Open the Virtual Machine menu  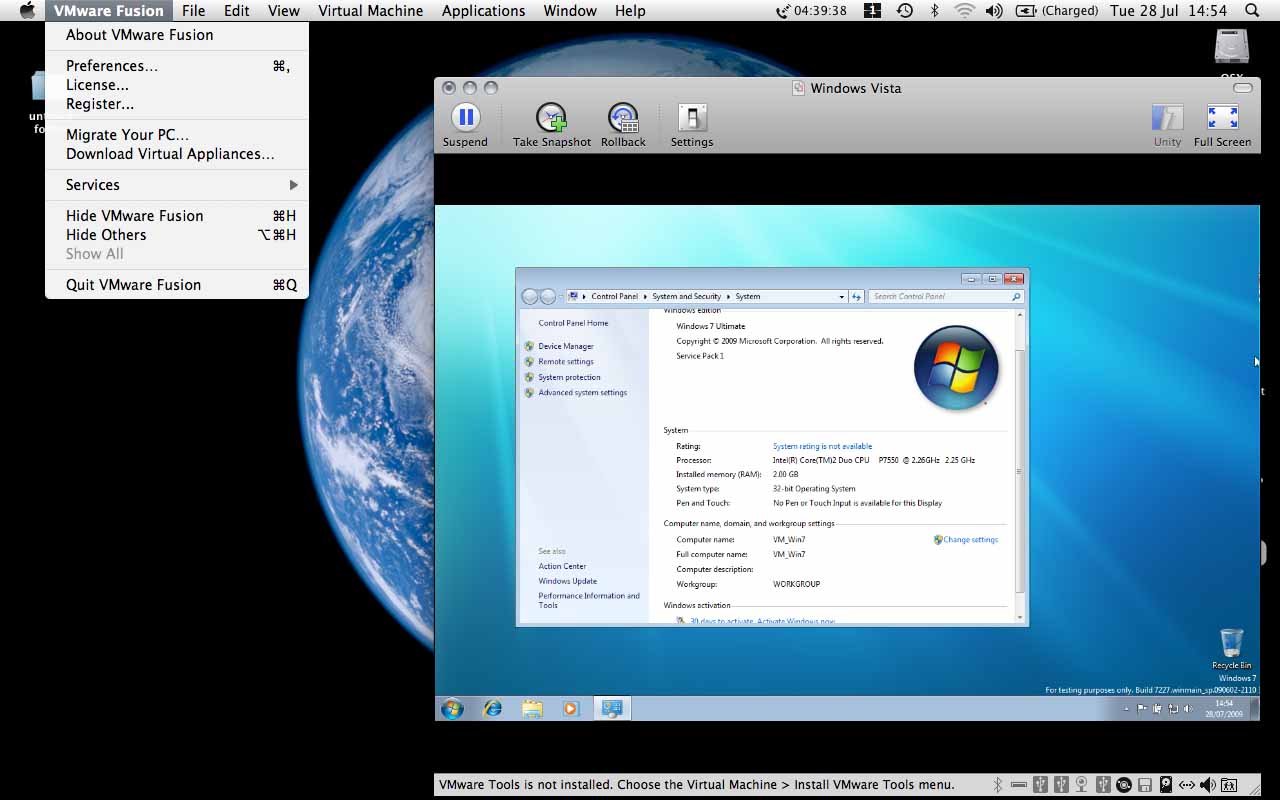370,11
